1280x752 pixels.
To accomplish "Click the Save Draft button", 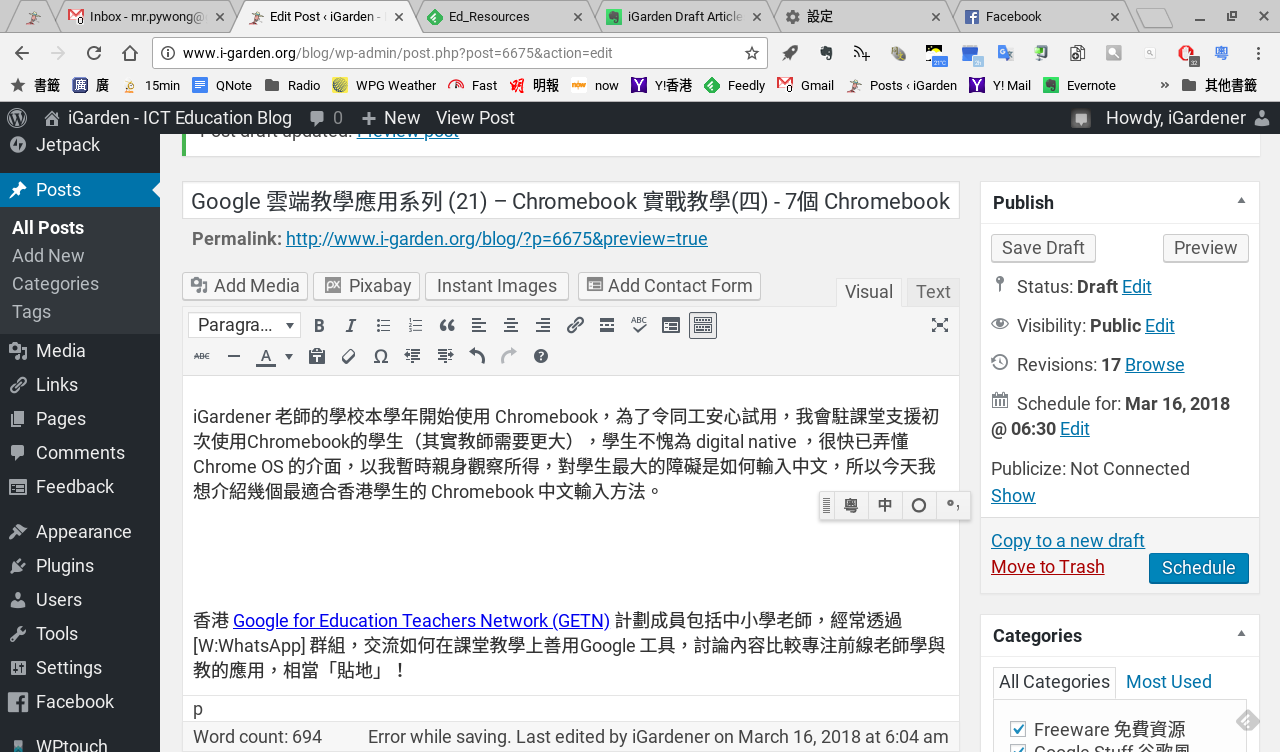I will [x=1043, y=248].
